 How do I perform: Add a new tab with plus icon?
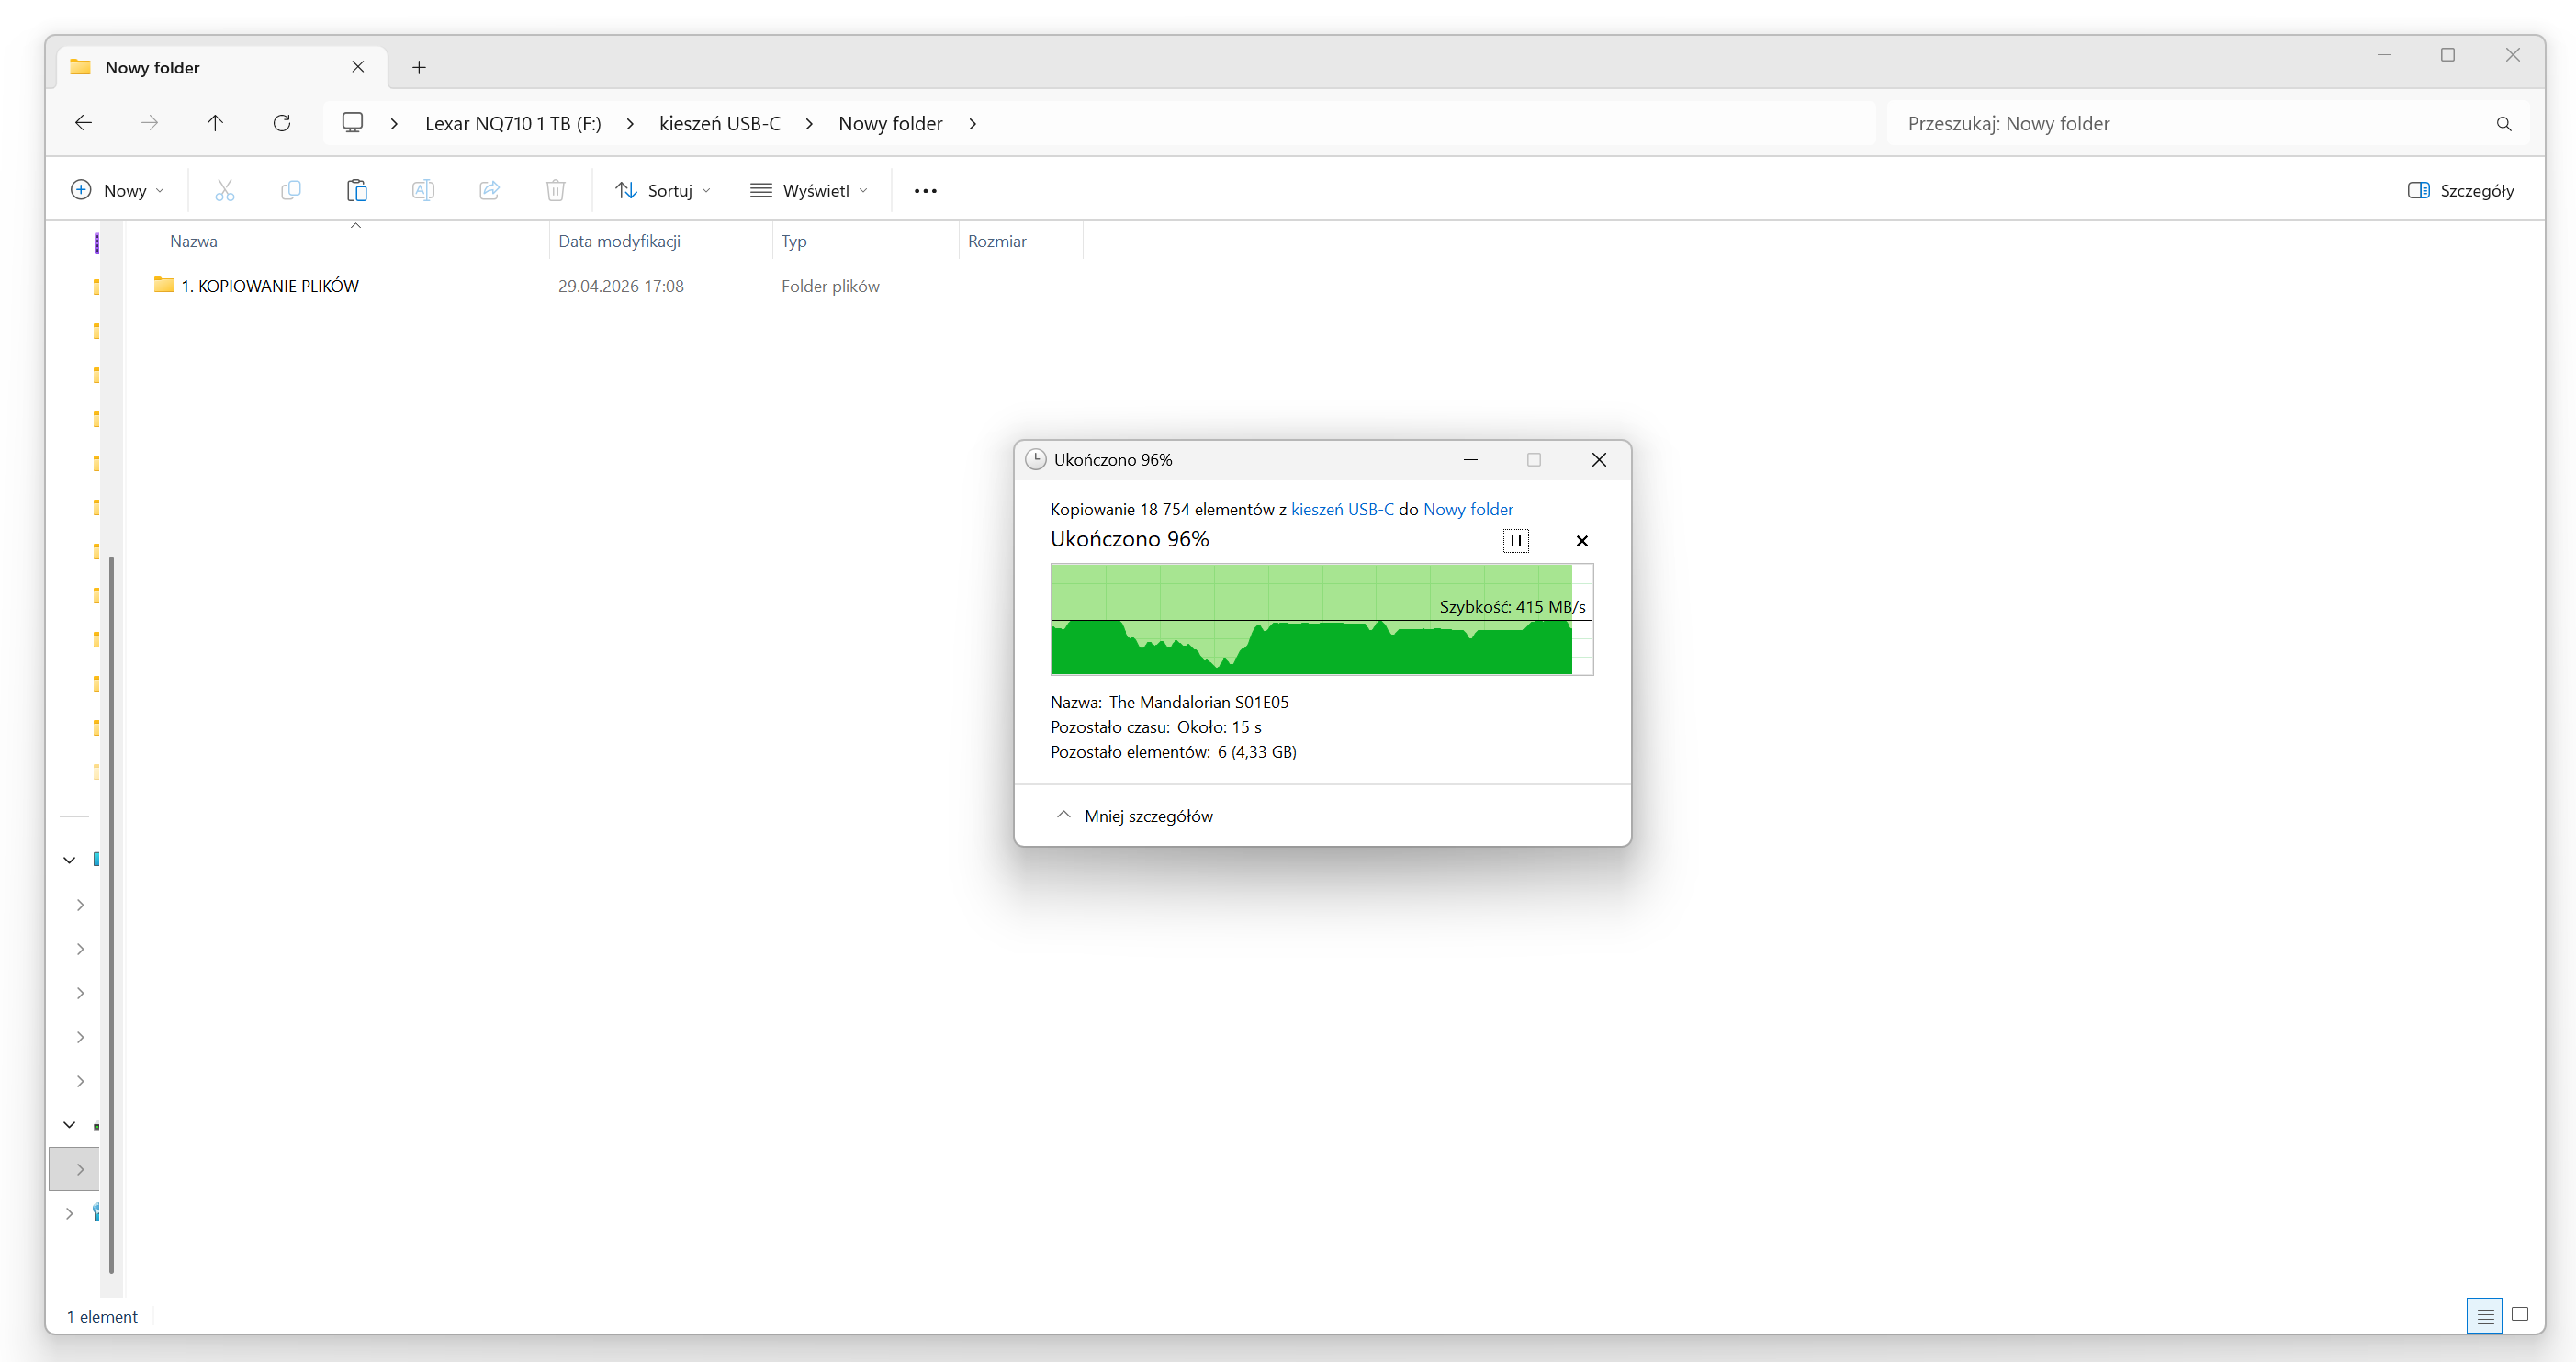click(419, 67)
